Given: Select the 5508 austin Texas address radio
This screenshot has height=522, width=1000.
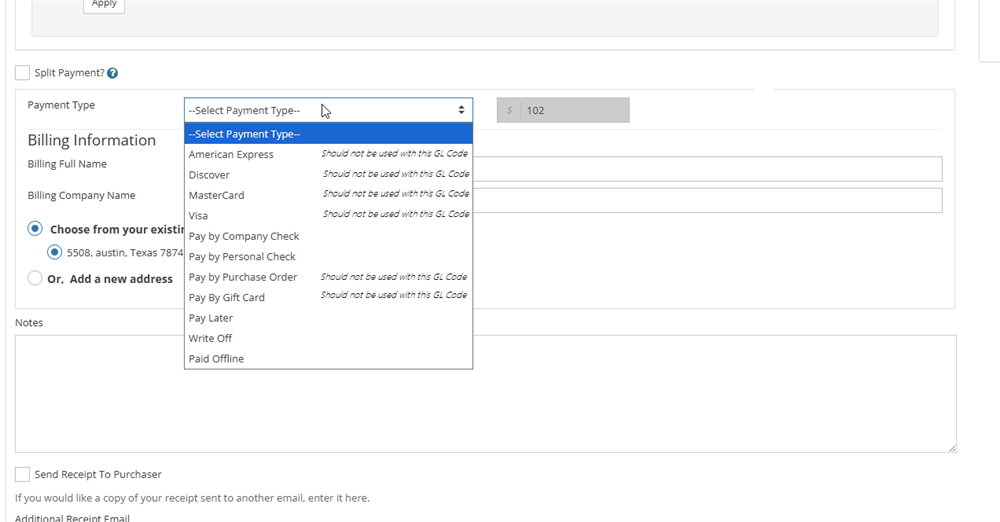Looking at the screenshot, I should tap(55, 252).
